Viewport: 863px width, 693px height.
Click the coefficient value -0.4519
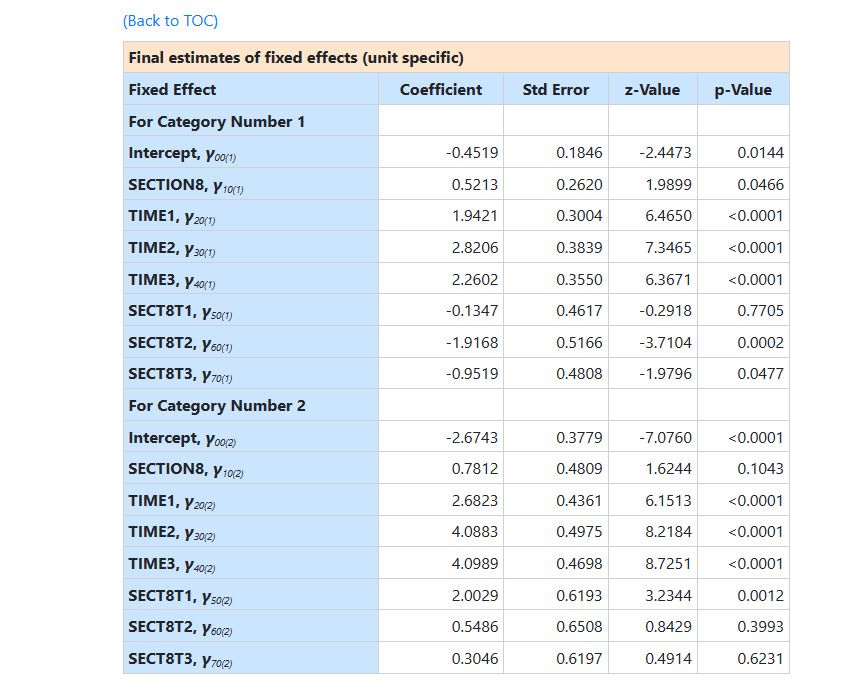[x=472, y=153]
